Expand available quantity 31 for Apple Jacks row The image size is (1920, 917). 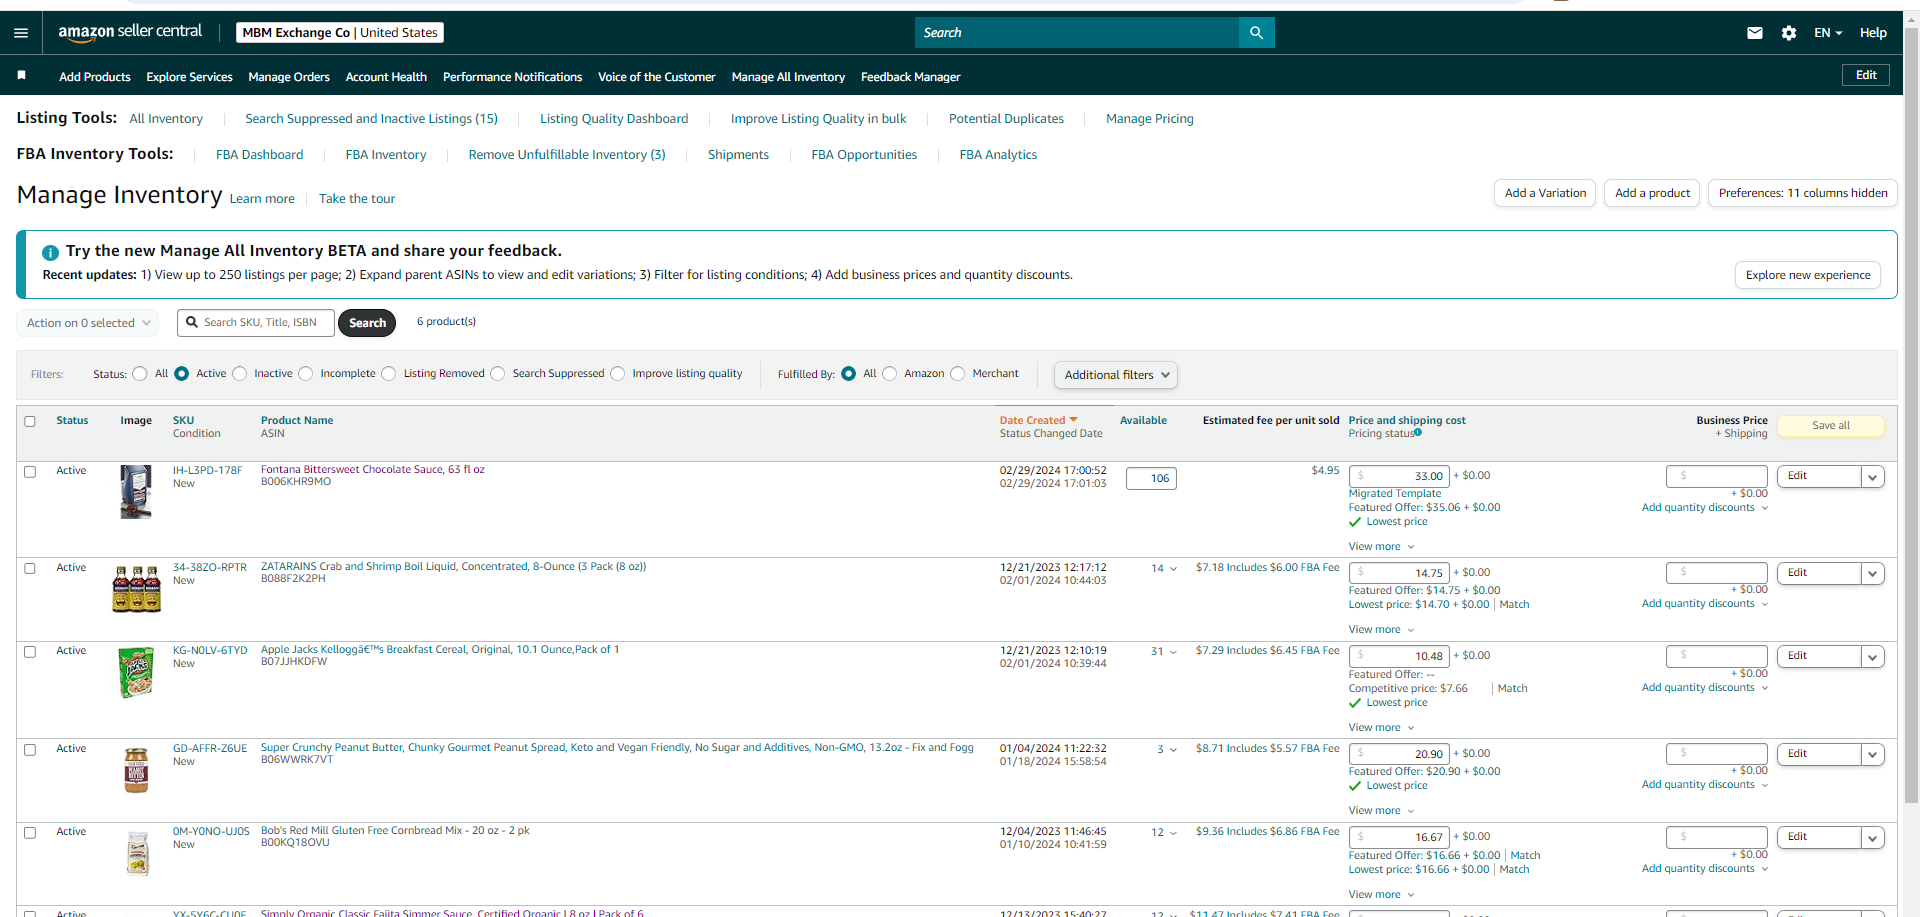pos(1164,651)
